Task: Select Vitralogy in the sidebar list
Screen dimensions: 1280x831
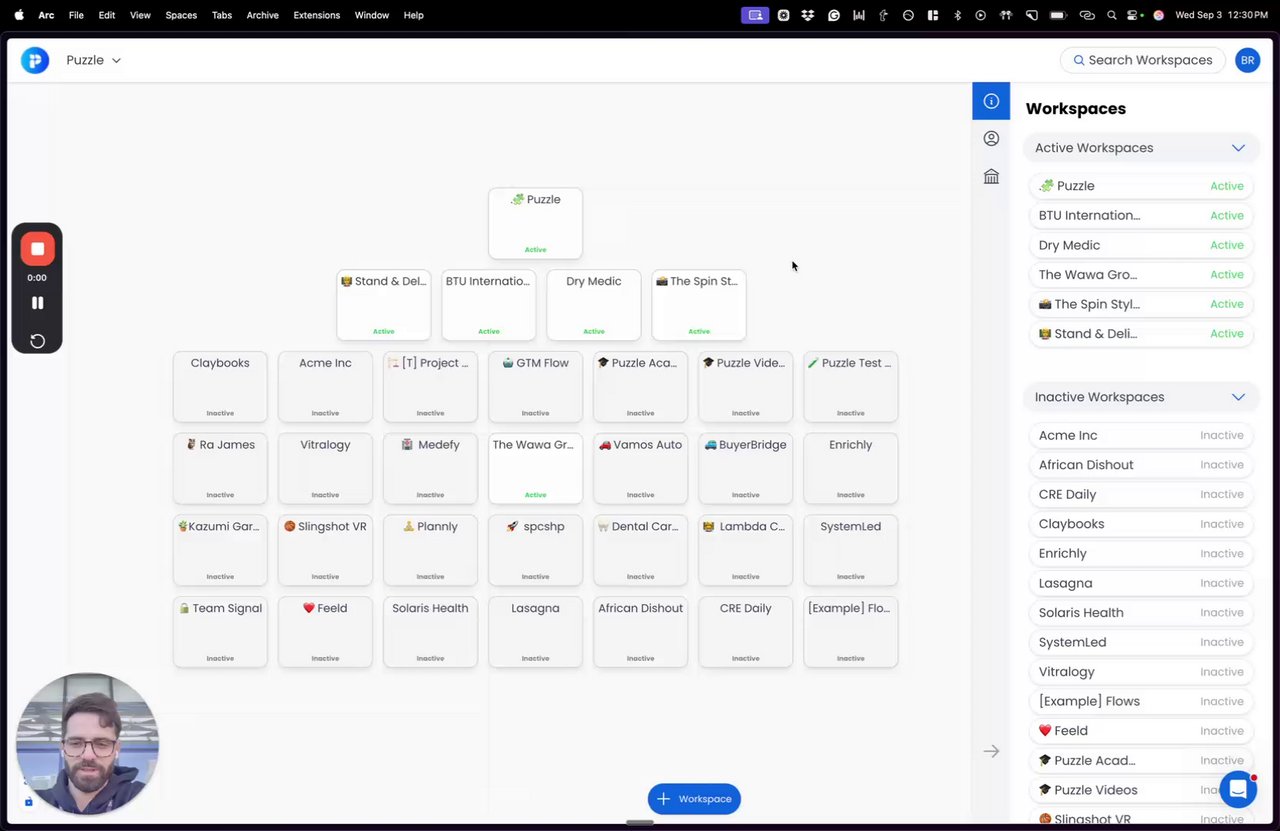Action: point(1141,672)
